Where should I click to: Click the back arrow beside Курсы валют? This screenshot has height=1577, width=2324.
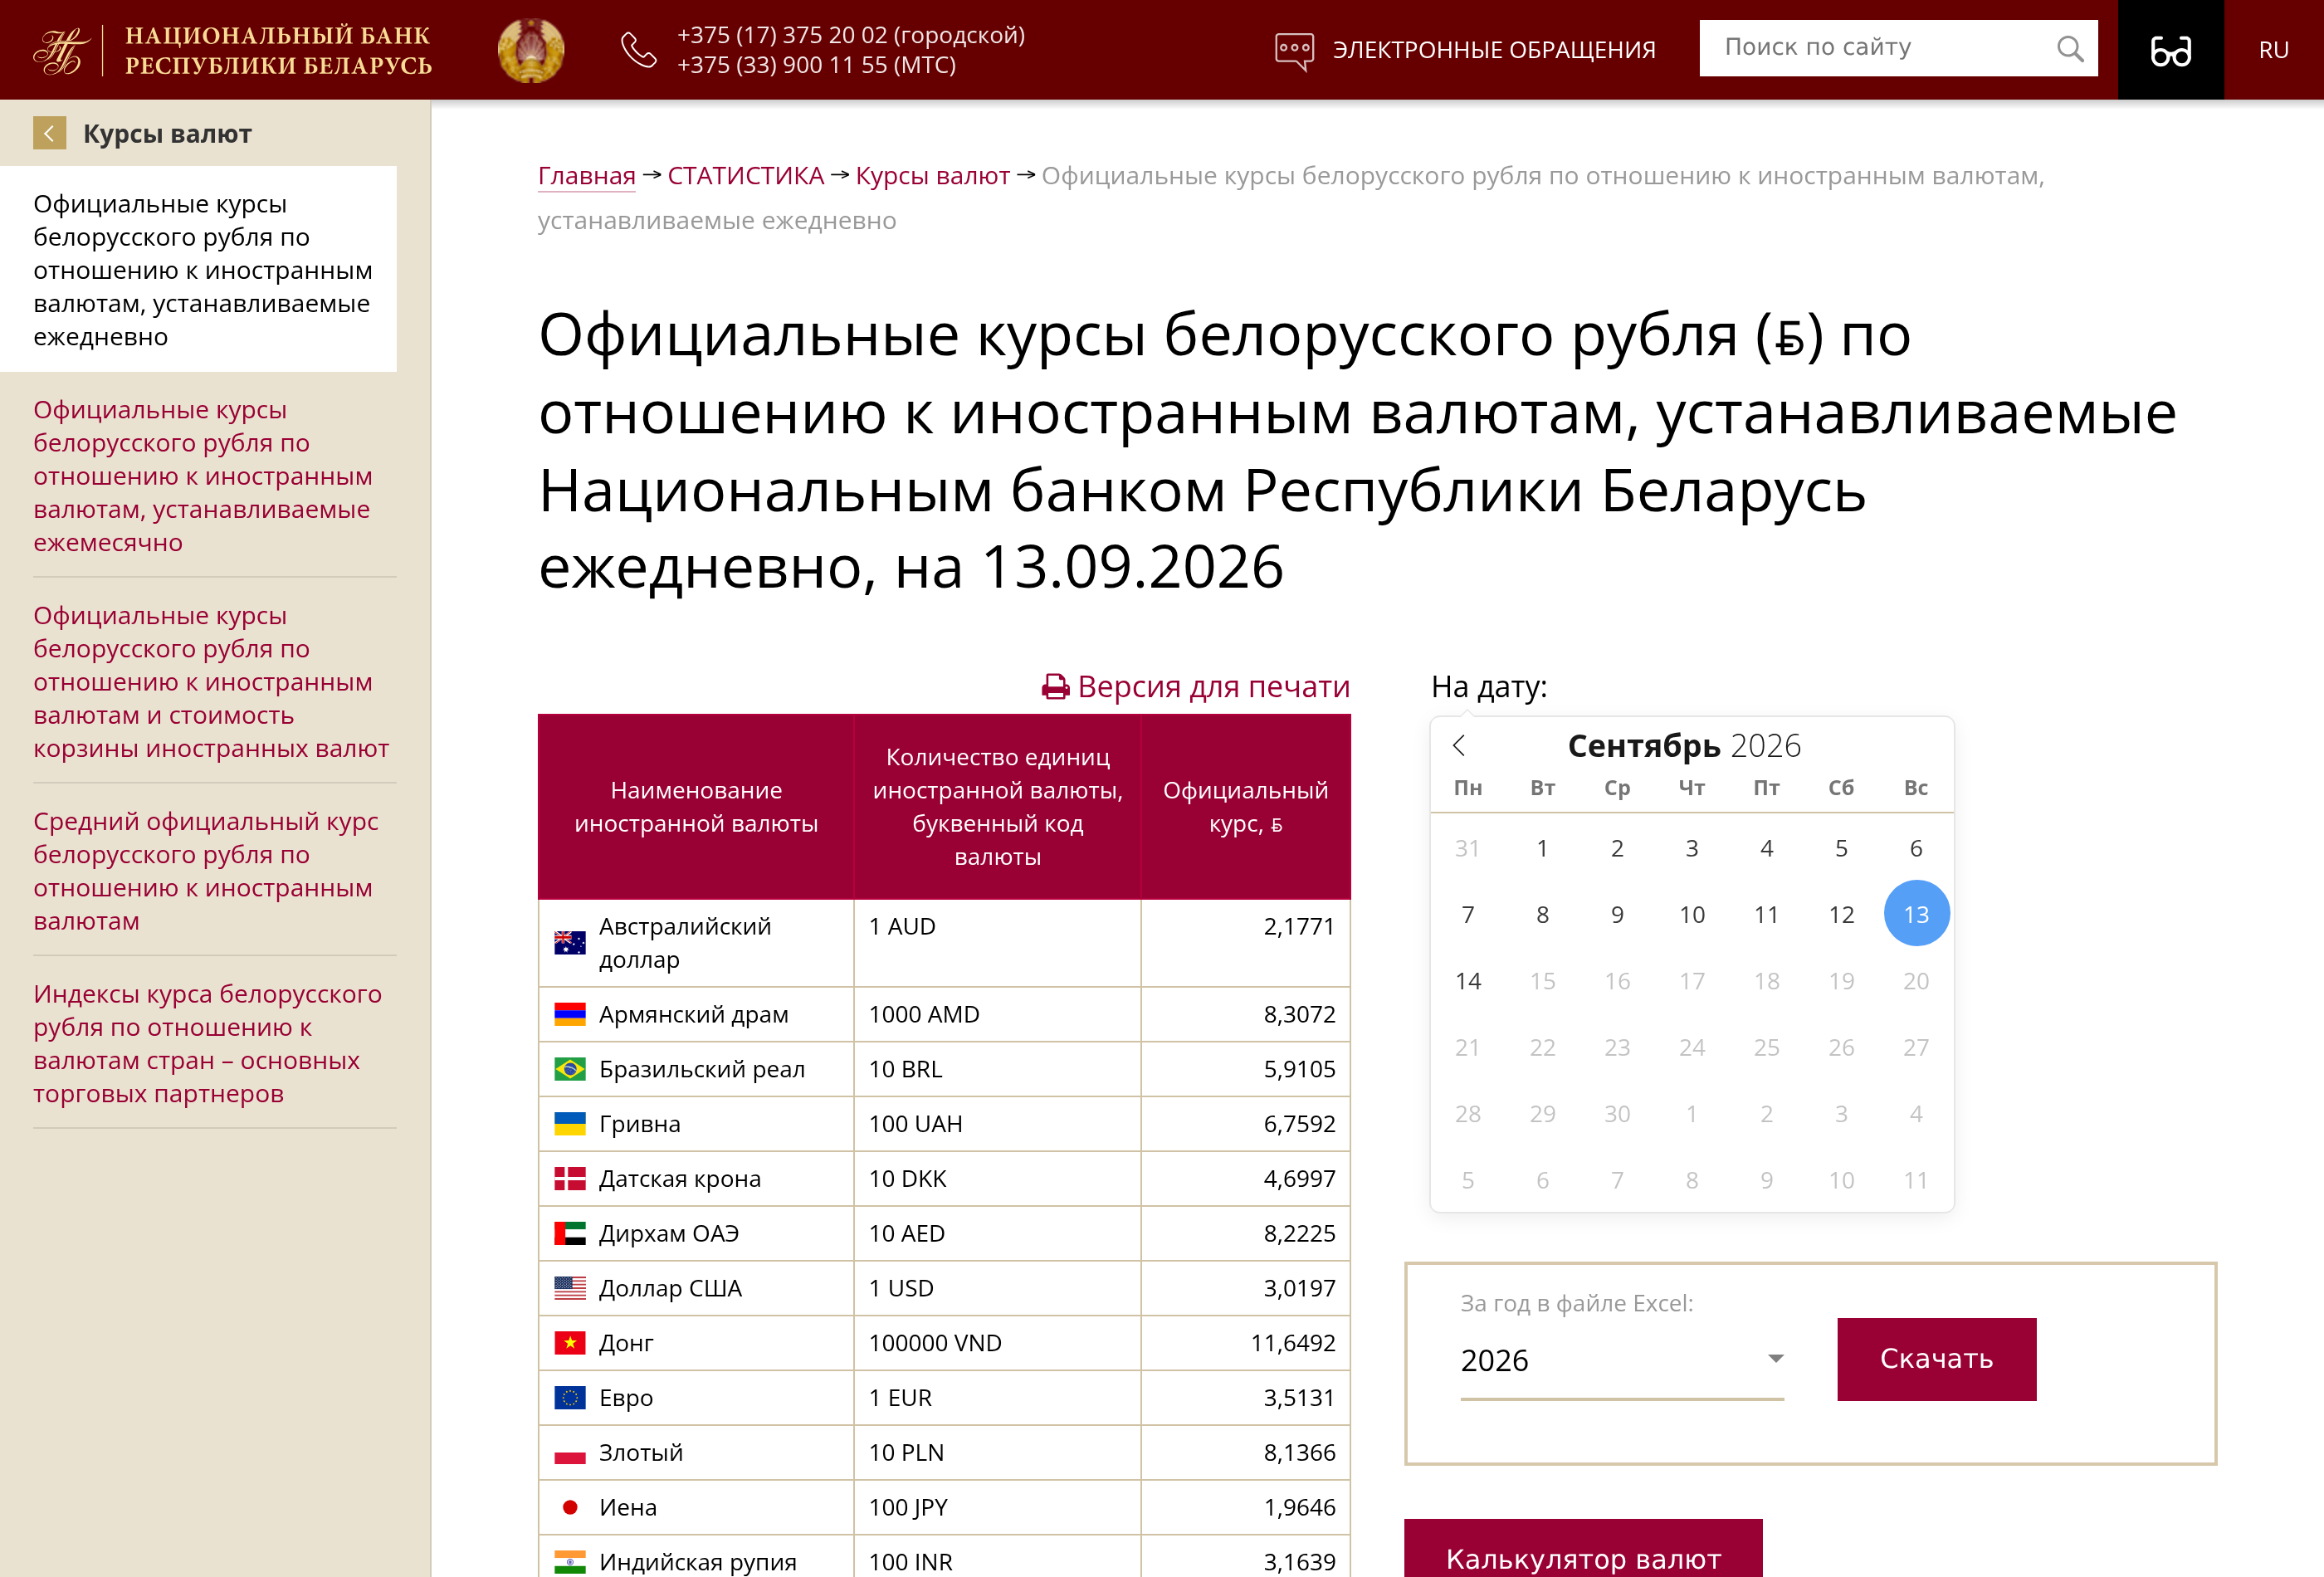coord(49,133)
